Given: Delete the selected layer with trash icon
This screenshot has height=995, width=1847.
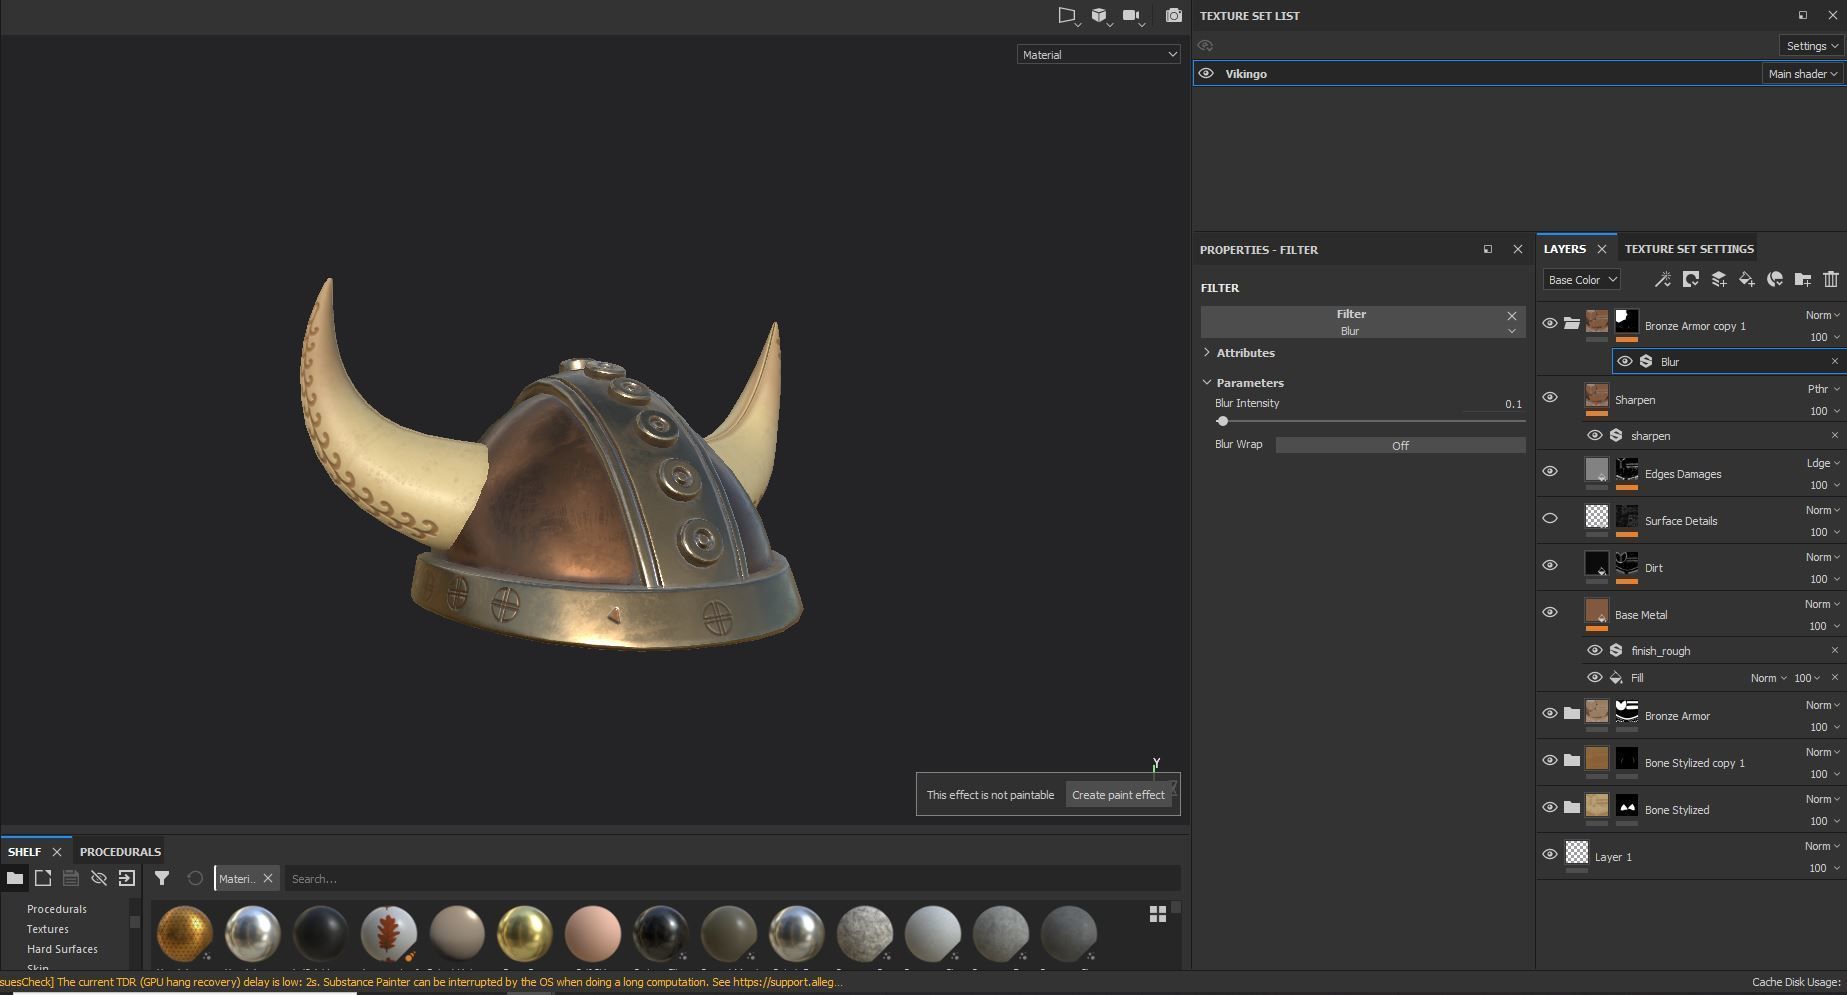Looking at the screenshot, I should tap(1830, 280).
